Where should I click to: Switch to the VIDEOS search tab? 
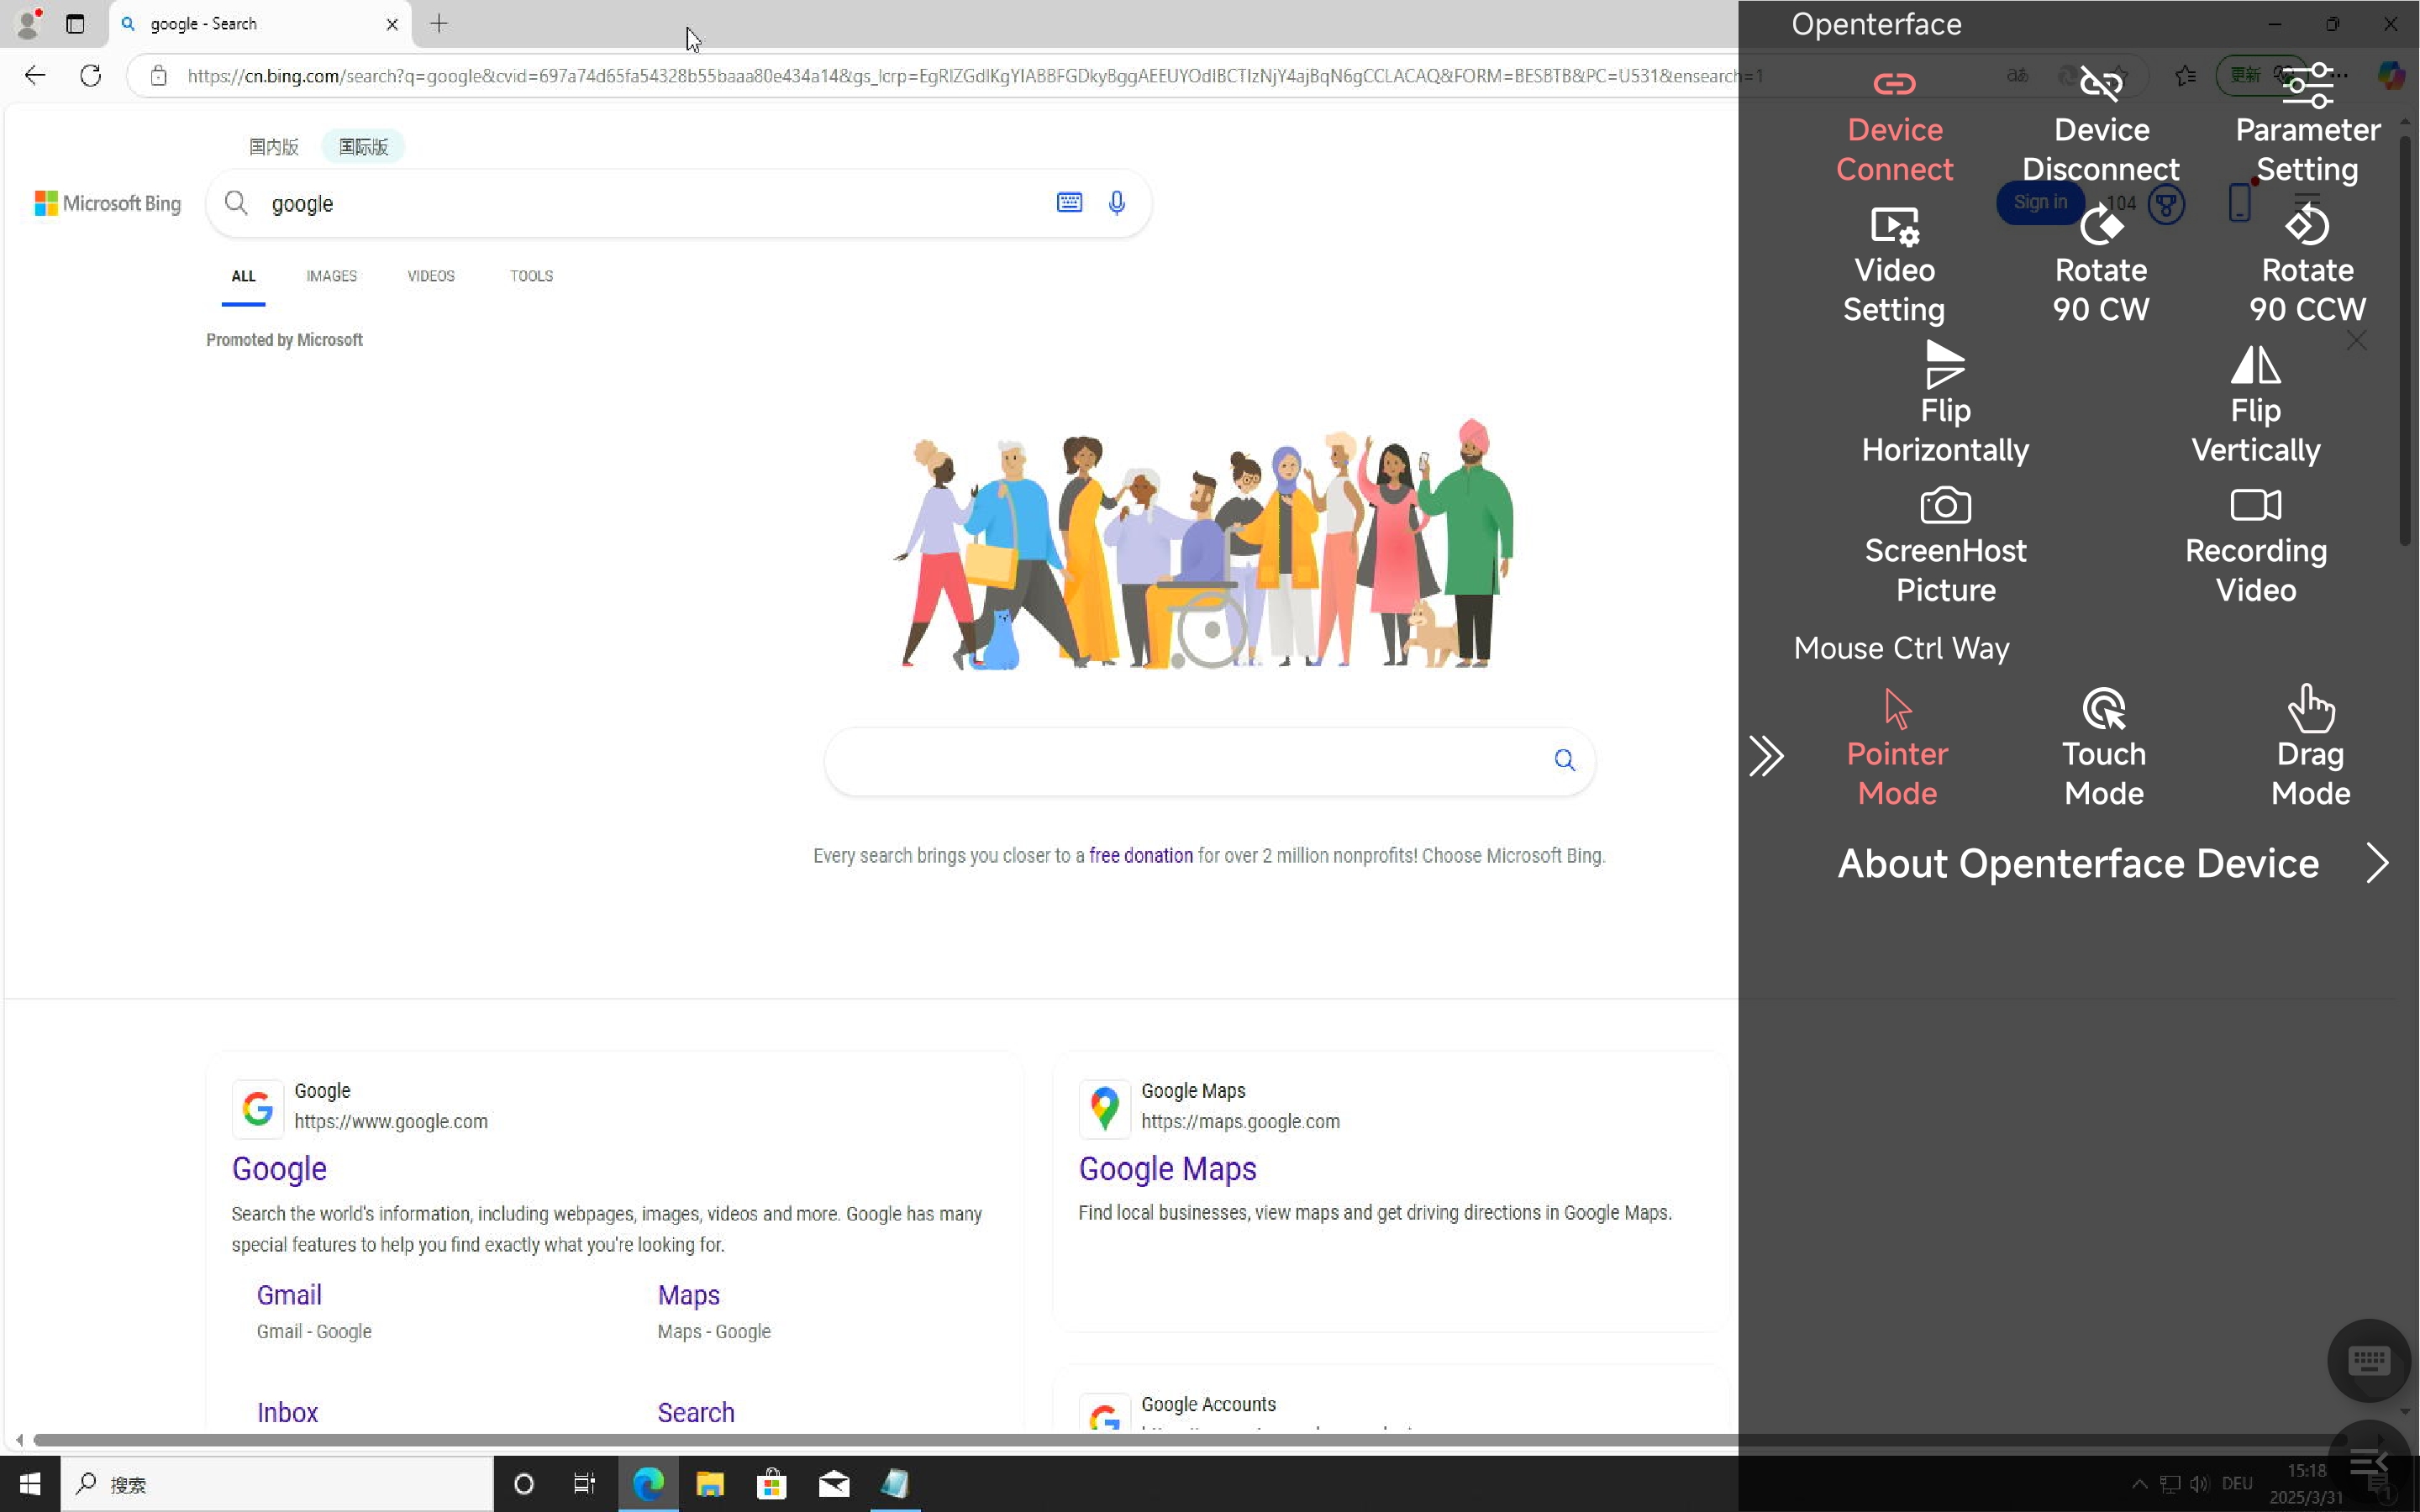[x=431, y=276]
